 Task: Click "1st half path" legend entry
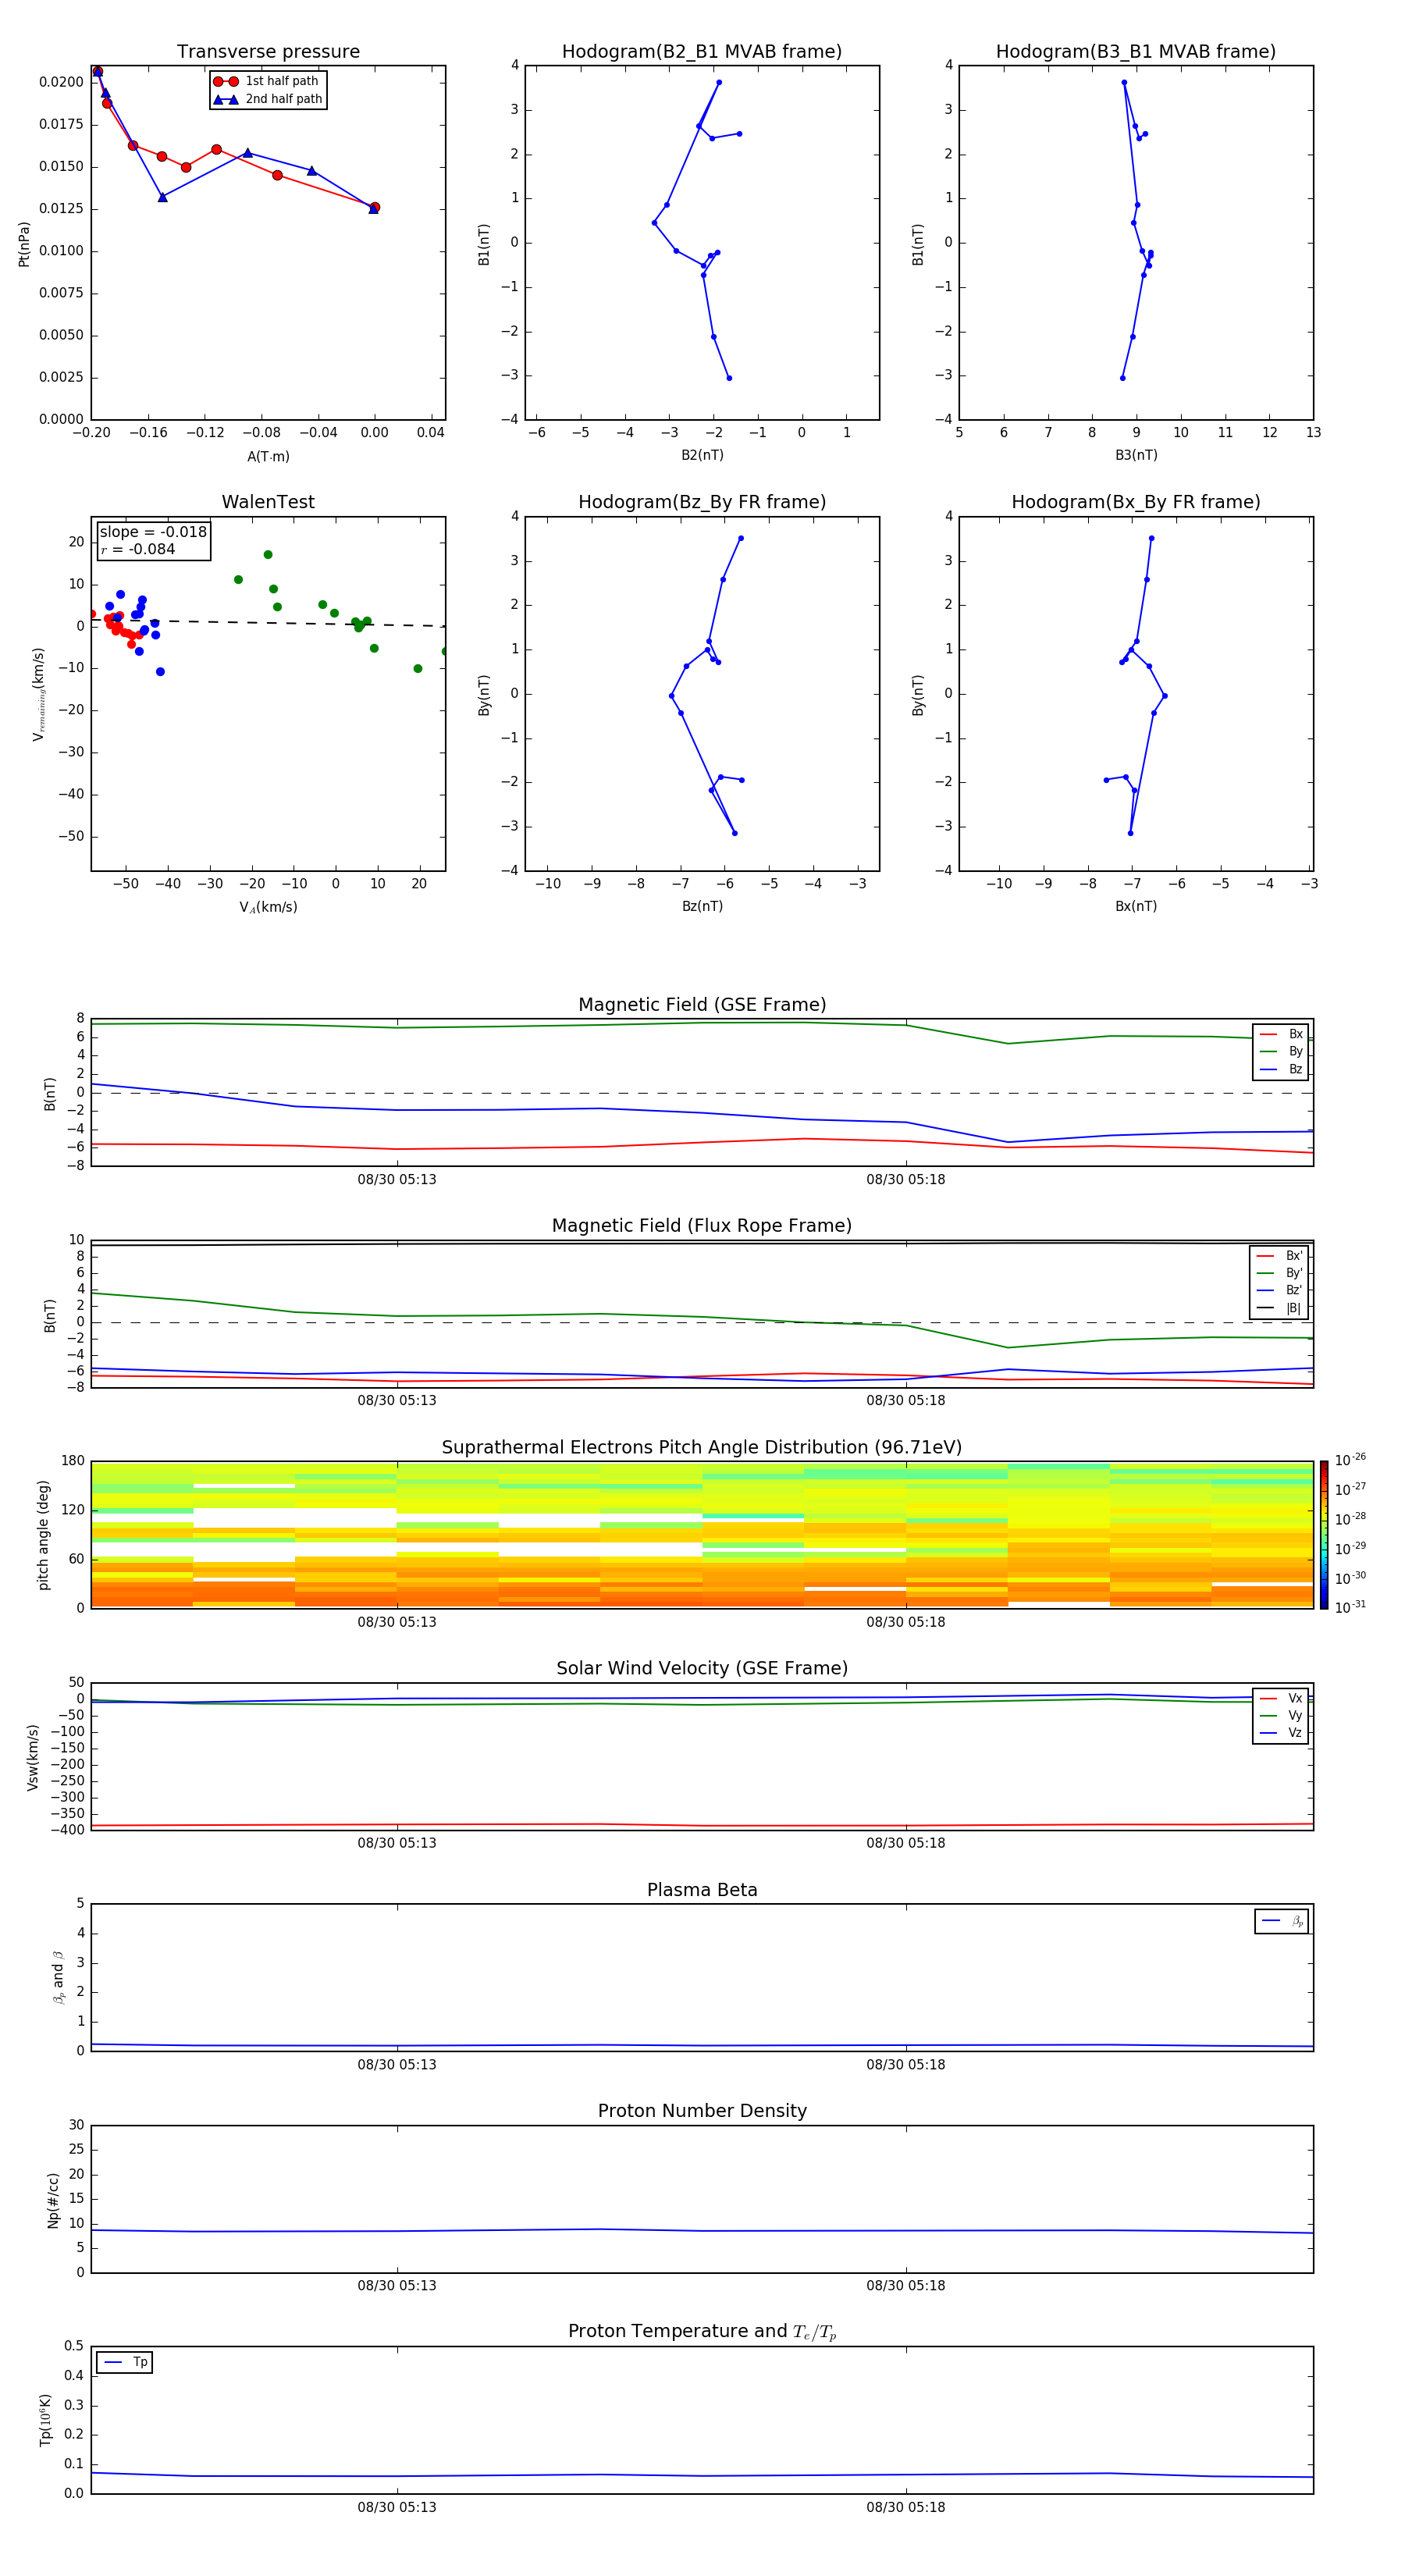268,81
